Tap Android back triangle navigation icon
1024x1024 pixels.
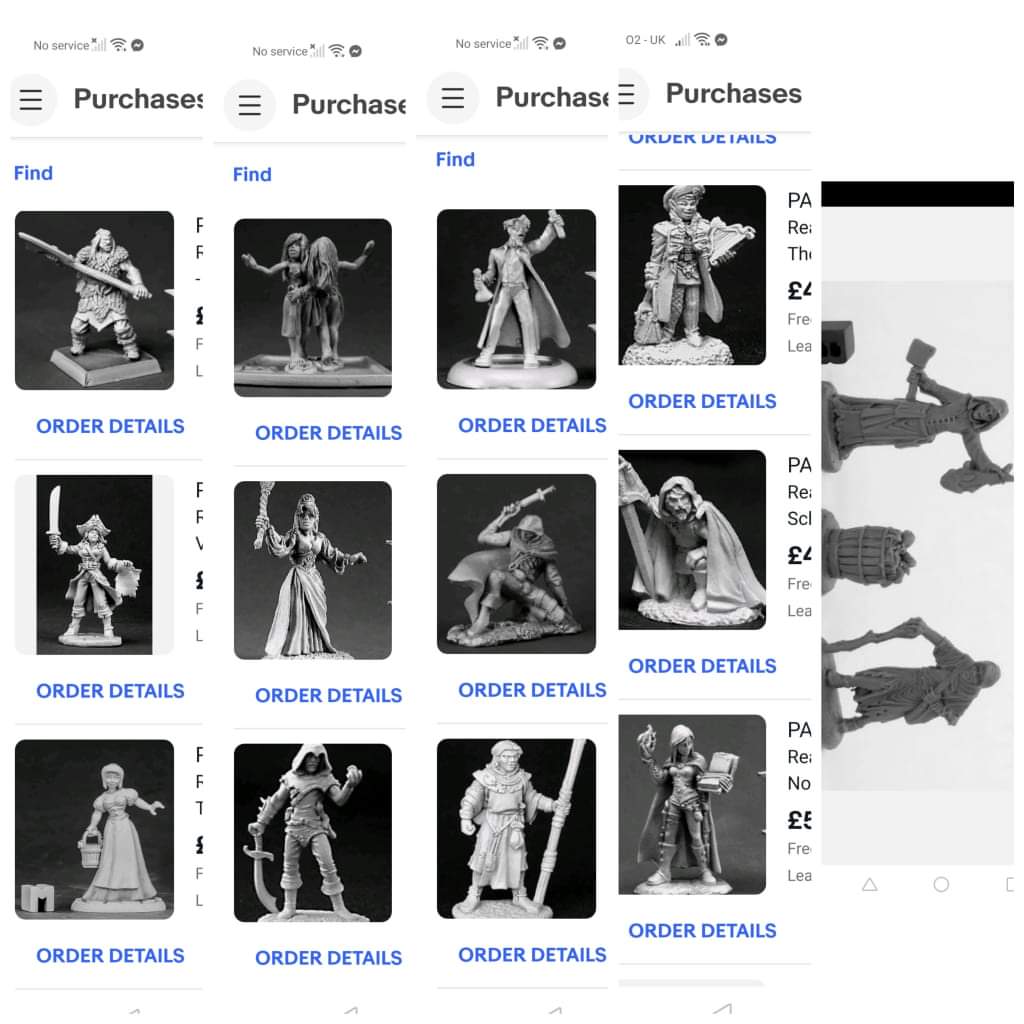pos(869,885)
